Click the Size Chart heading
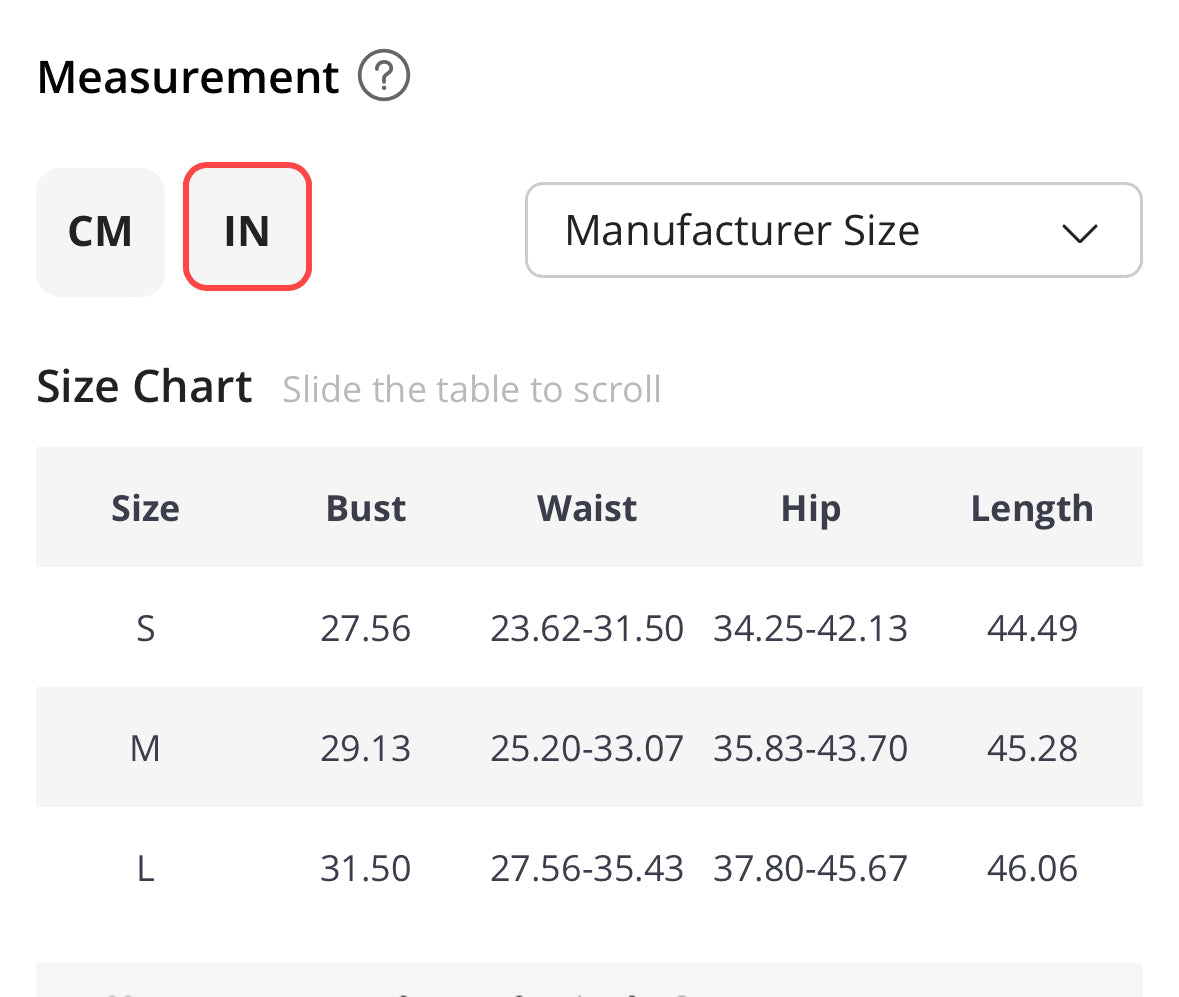 click(144, 387)
